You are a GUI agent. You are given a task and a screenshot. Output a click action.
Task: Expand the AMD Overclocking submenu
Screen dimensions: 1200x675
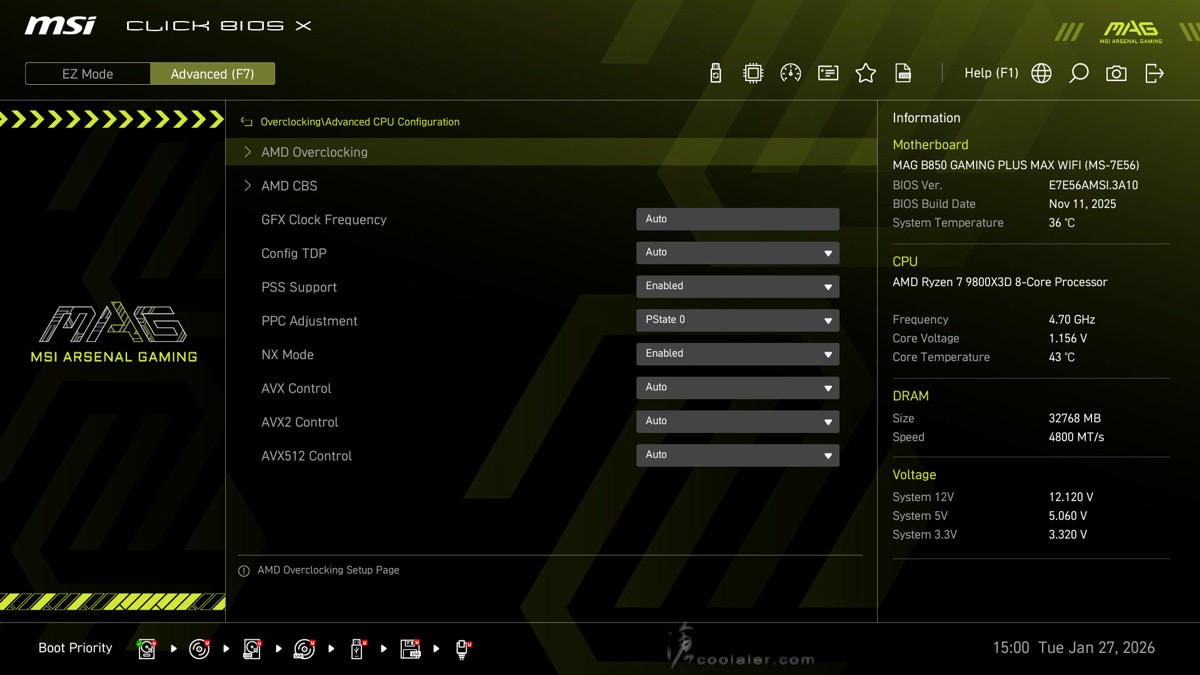tap(314, 152)
